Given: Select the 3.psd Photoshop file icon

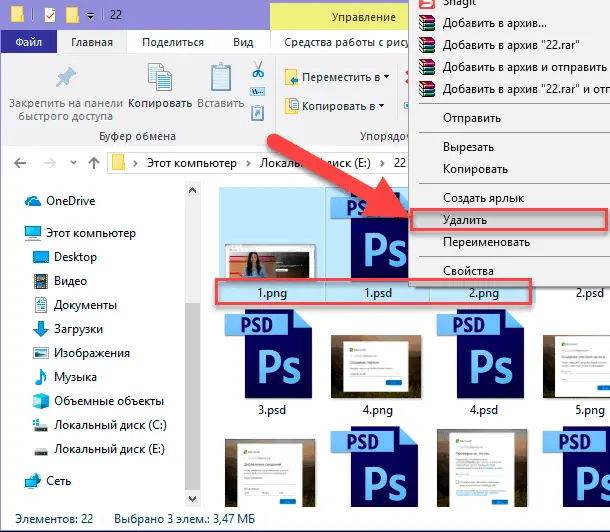Looking at the screenshot, I should click(x=268, y=354).
